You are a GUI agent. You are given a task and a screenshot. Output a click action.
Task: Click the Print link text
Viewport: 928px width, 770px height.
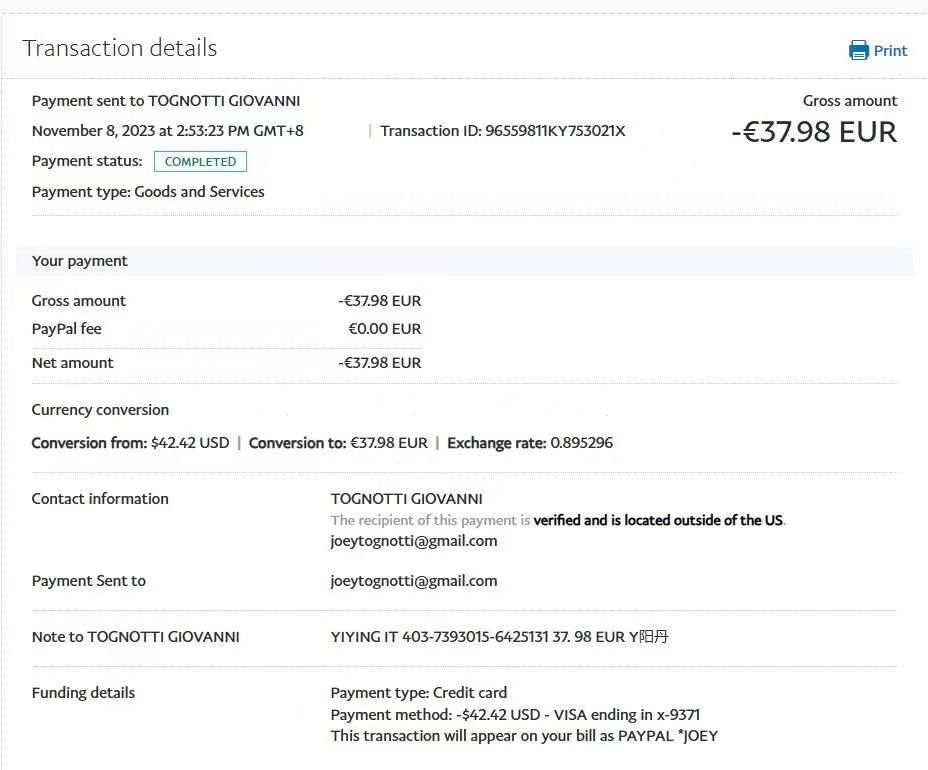click(x=890, y=51)
